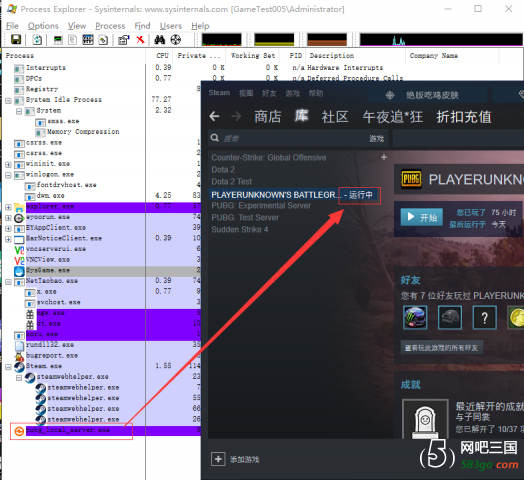Image resolution: width=524 pixels, height=480 pixels.
Task: Click the crosshair Find Window's Process icon
Action: pos(176,40)
